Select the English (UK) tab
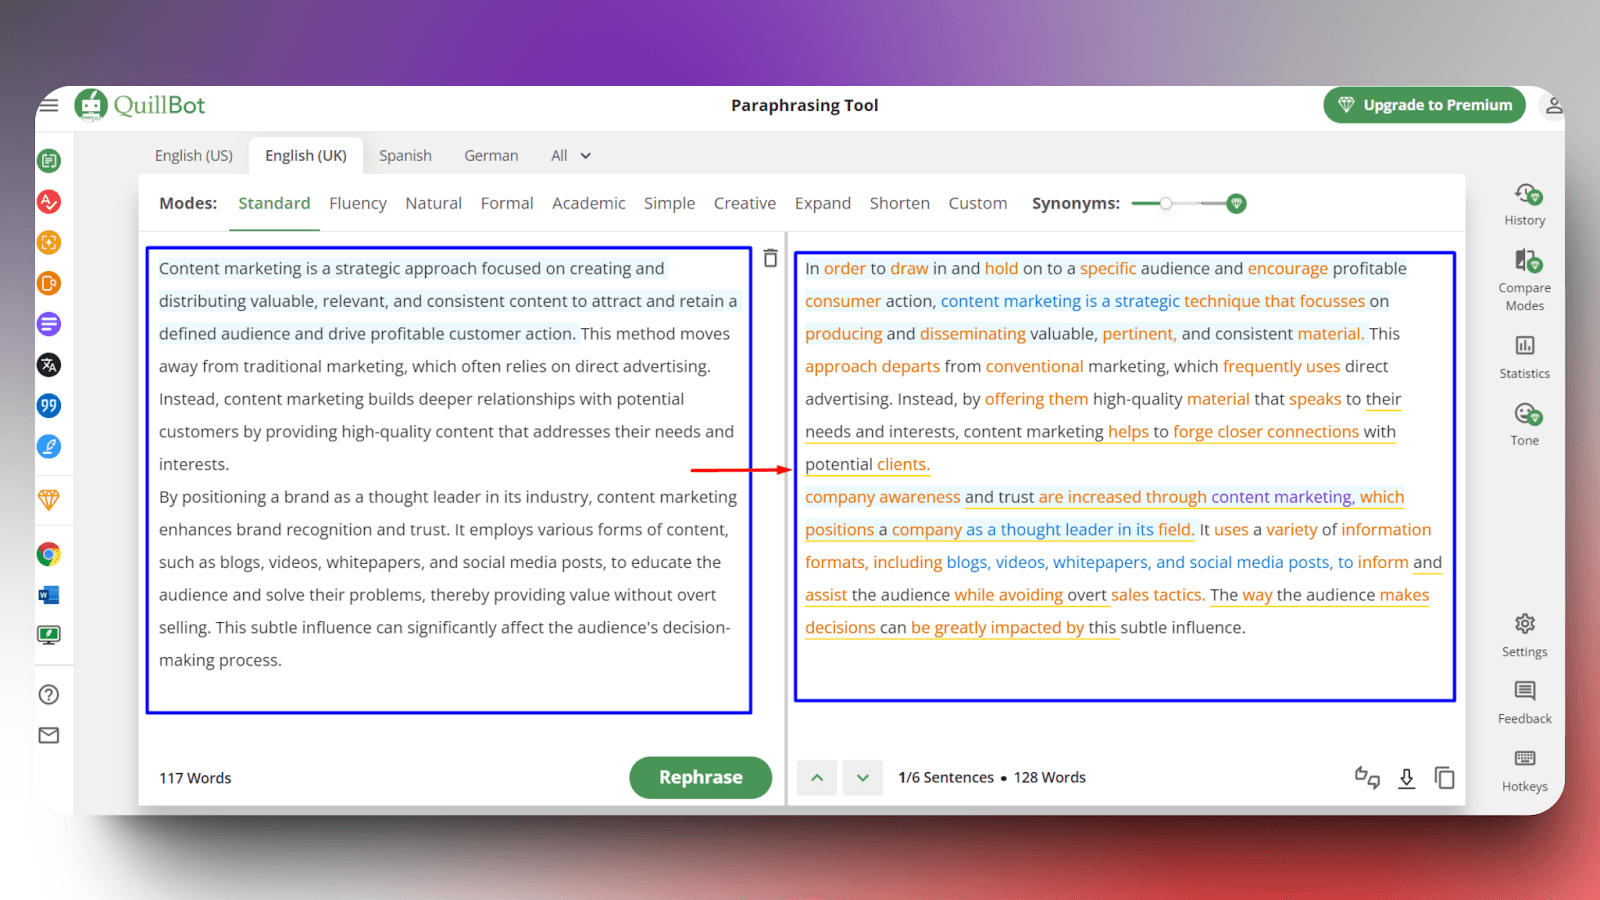This screenshot has height=900, width=1600. tap(306, 156)
